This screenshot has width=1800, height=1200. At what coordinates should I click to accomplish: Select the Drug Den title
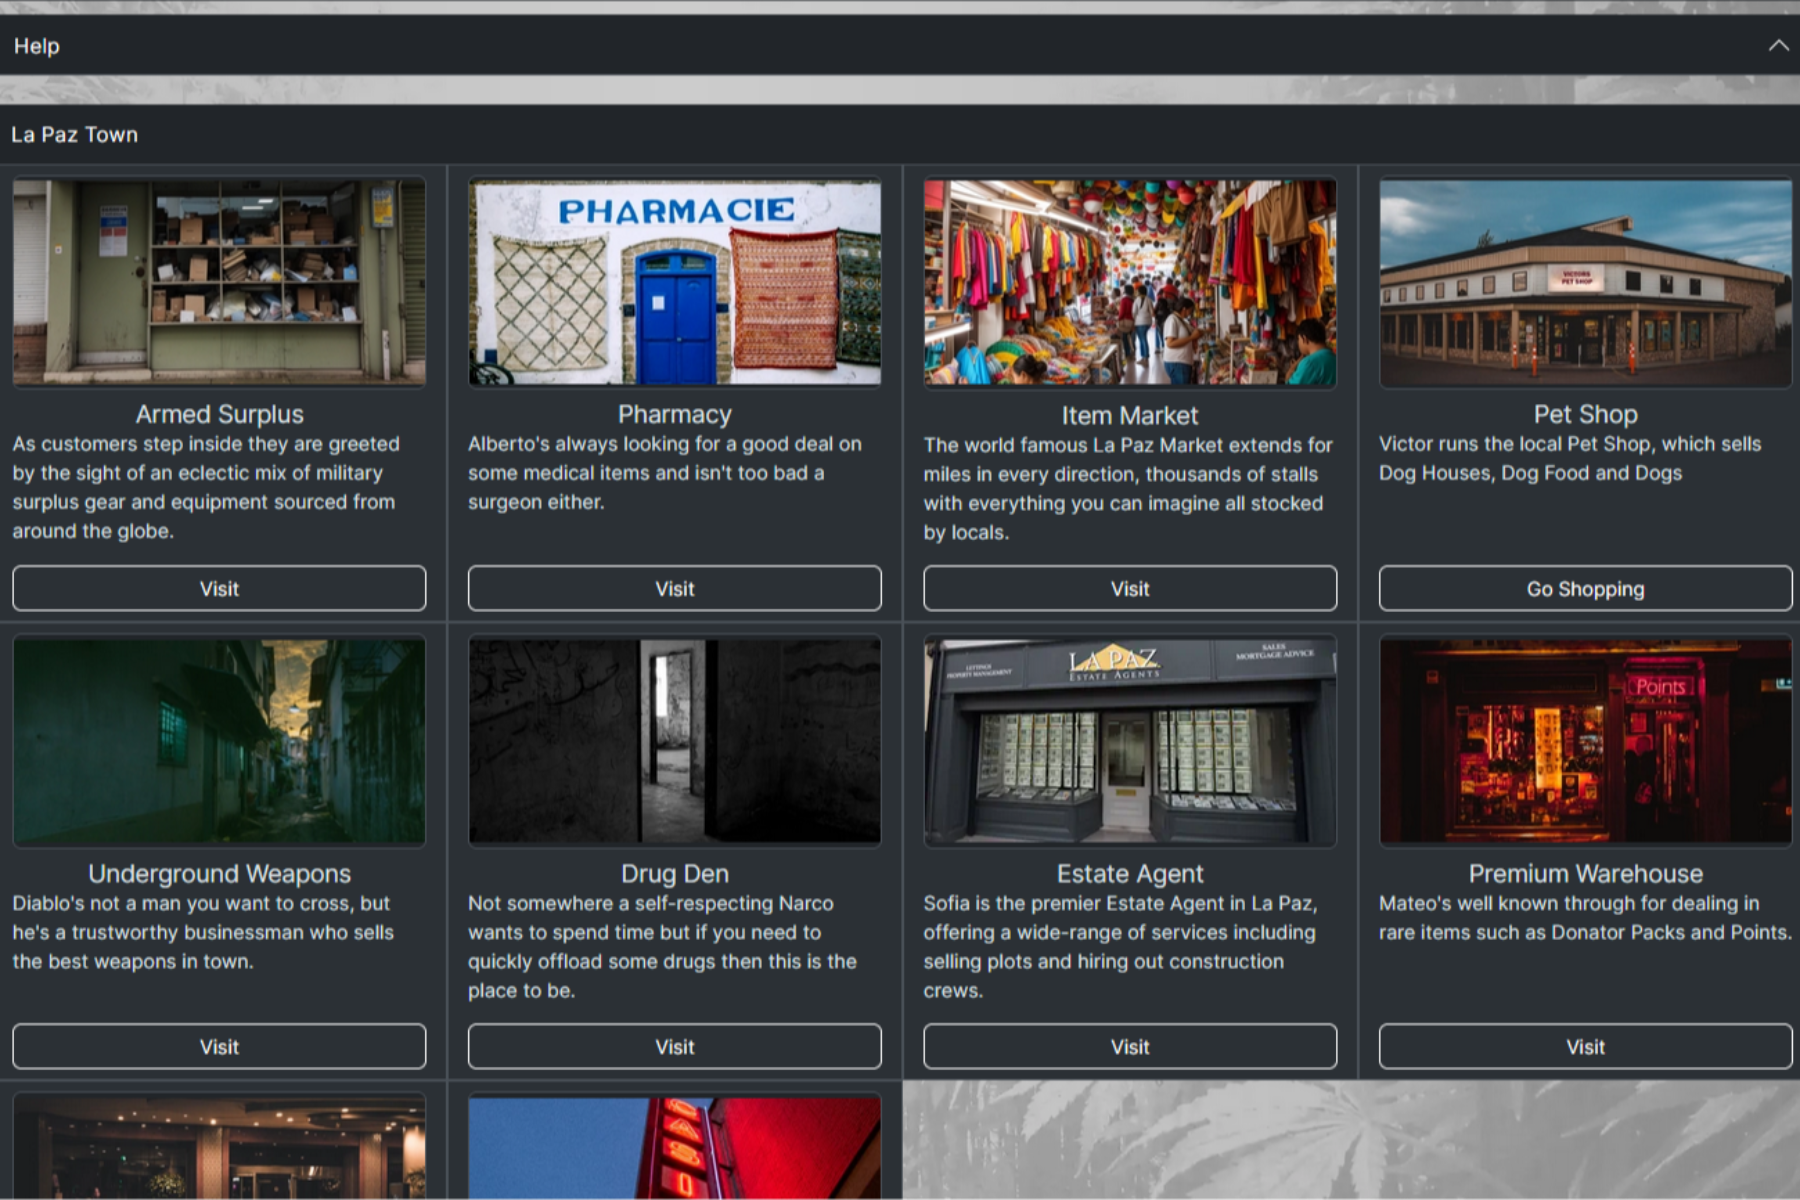pos(675,874)
